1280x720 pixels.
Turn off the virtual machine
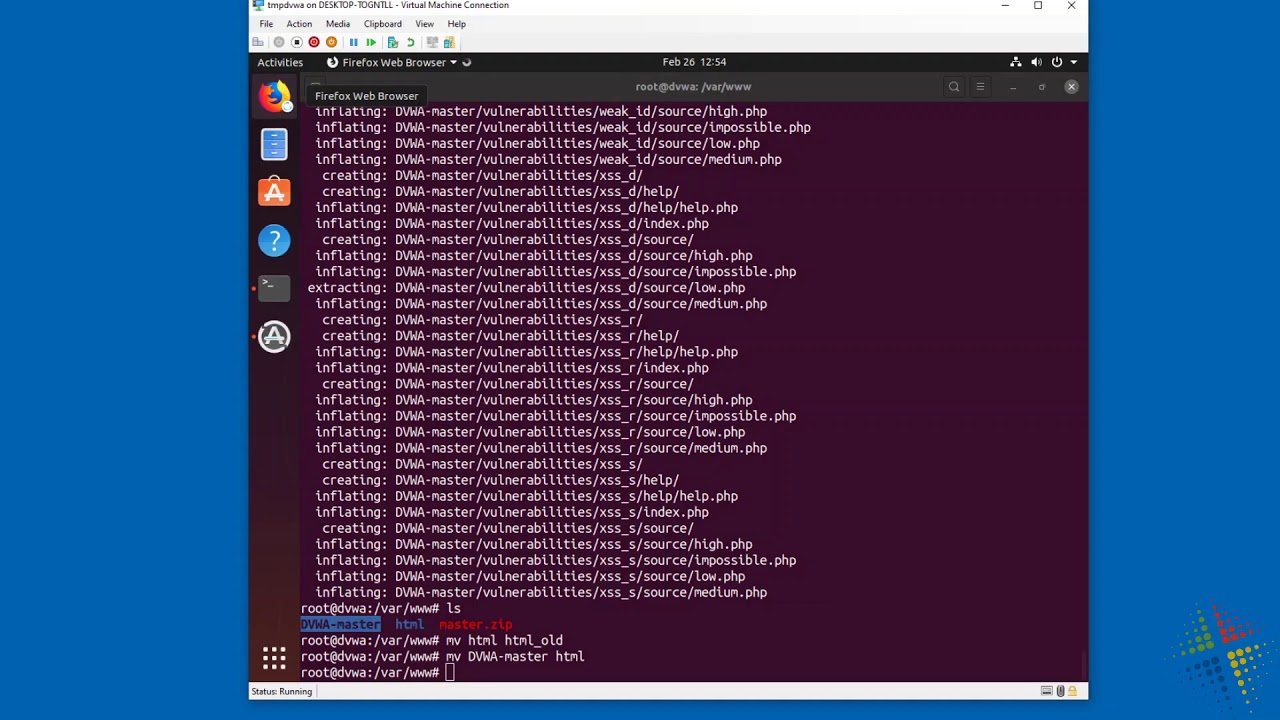tap(296, 42)
